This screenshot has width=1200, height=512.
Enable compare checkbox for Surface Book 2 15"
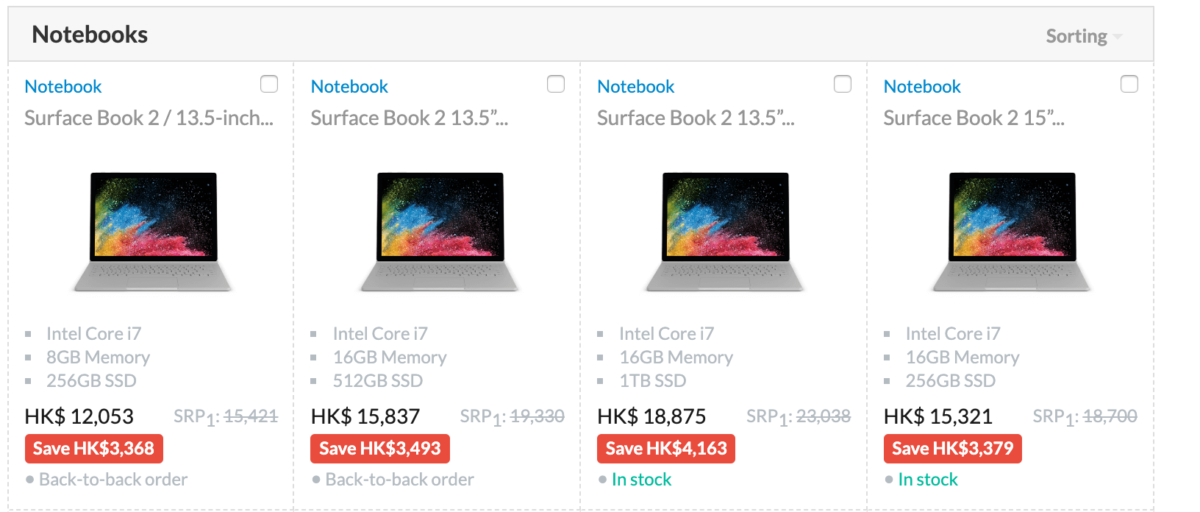1129,84
